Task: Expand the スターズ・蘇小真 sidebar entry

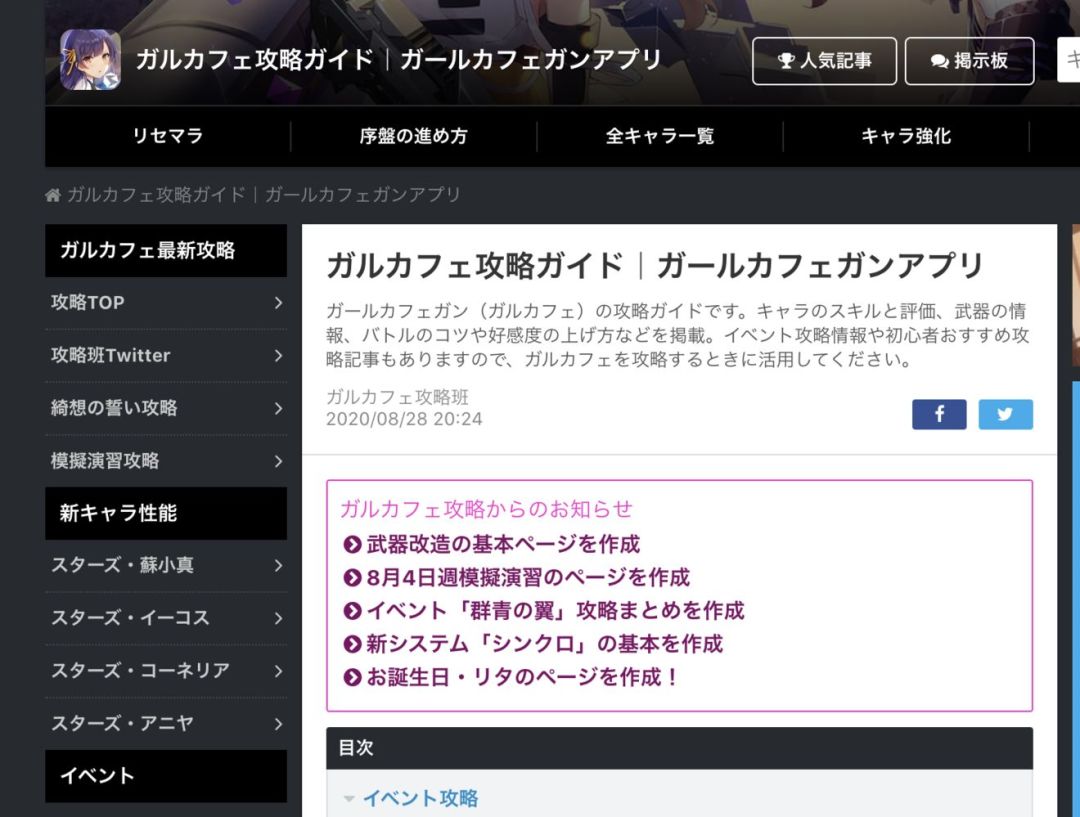Action: [x=279, y=567]
